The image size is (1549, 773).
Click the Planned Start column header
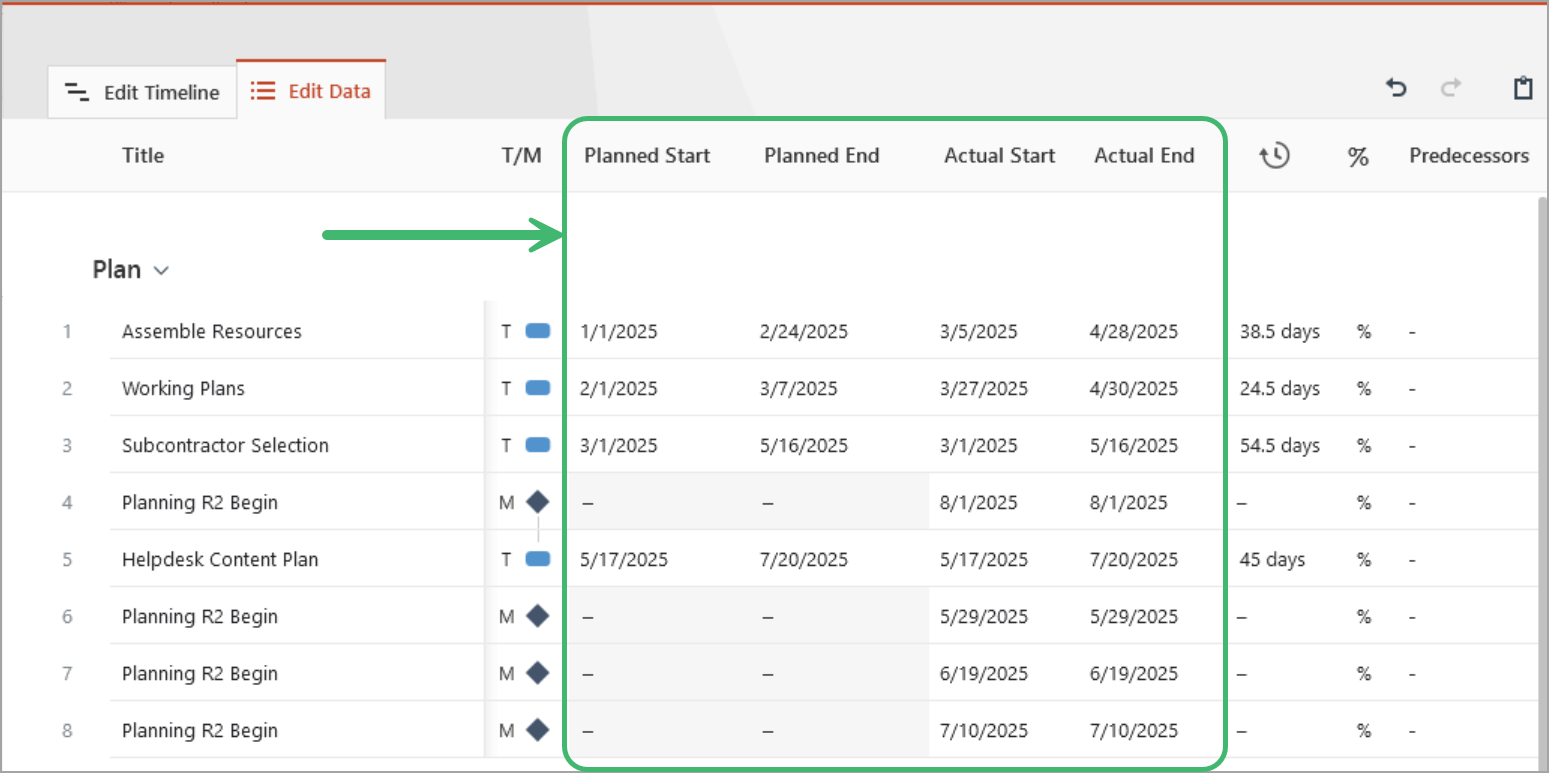[646, 156]
